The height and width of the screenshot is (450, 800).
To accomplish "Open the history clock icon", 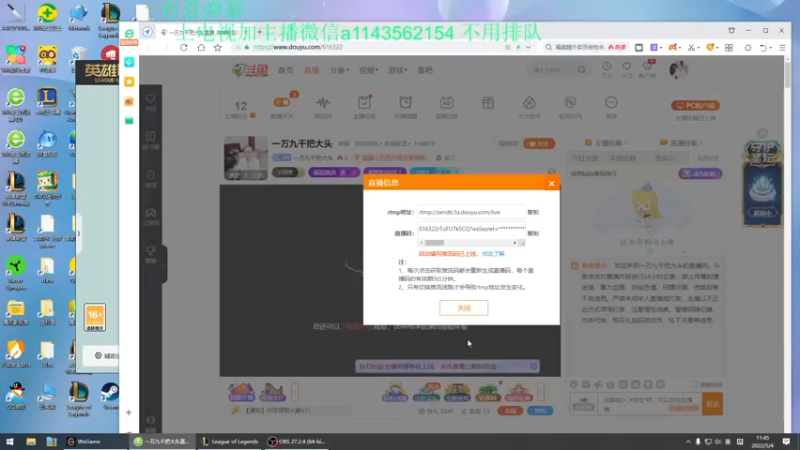I will 607,69.
